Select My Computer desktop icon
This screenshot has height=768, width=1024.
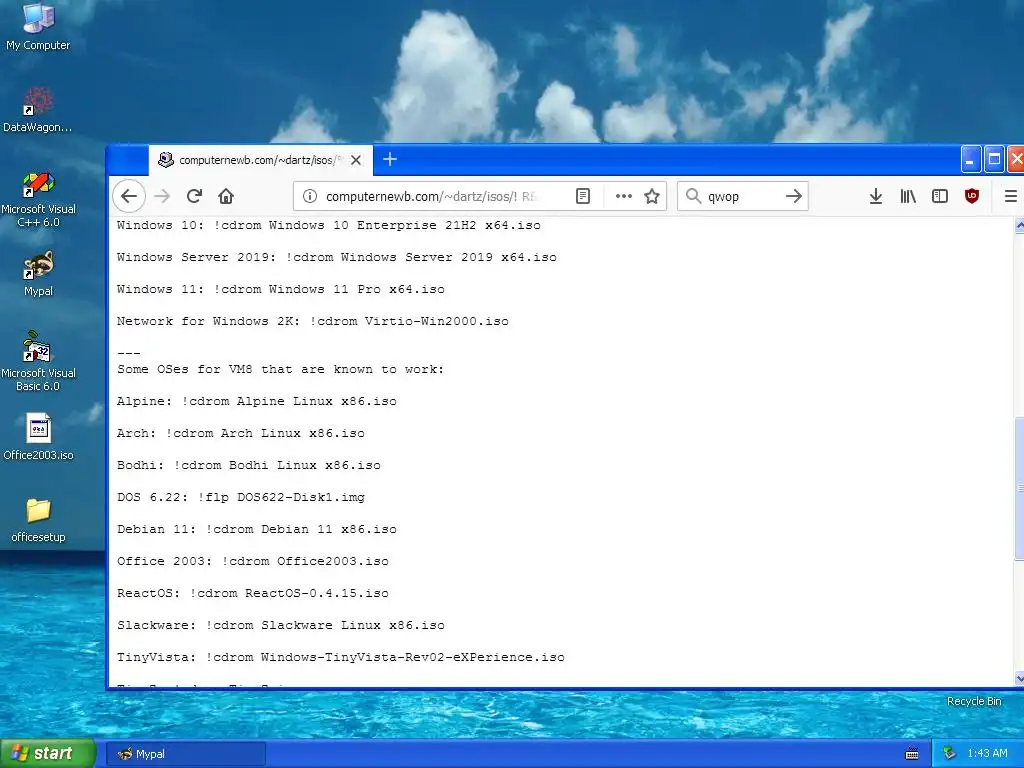click(38, 27)
